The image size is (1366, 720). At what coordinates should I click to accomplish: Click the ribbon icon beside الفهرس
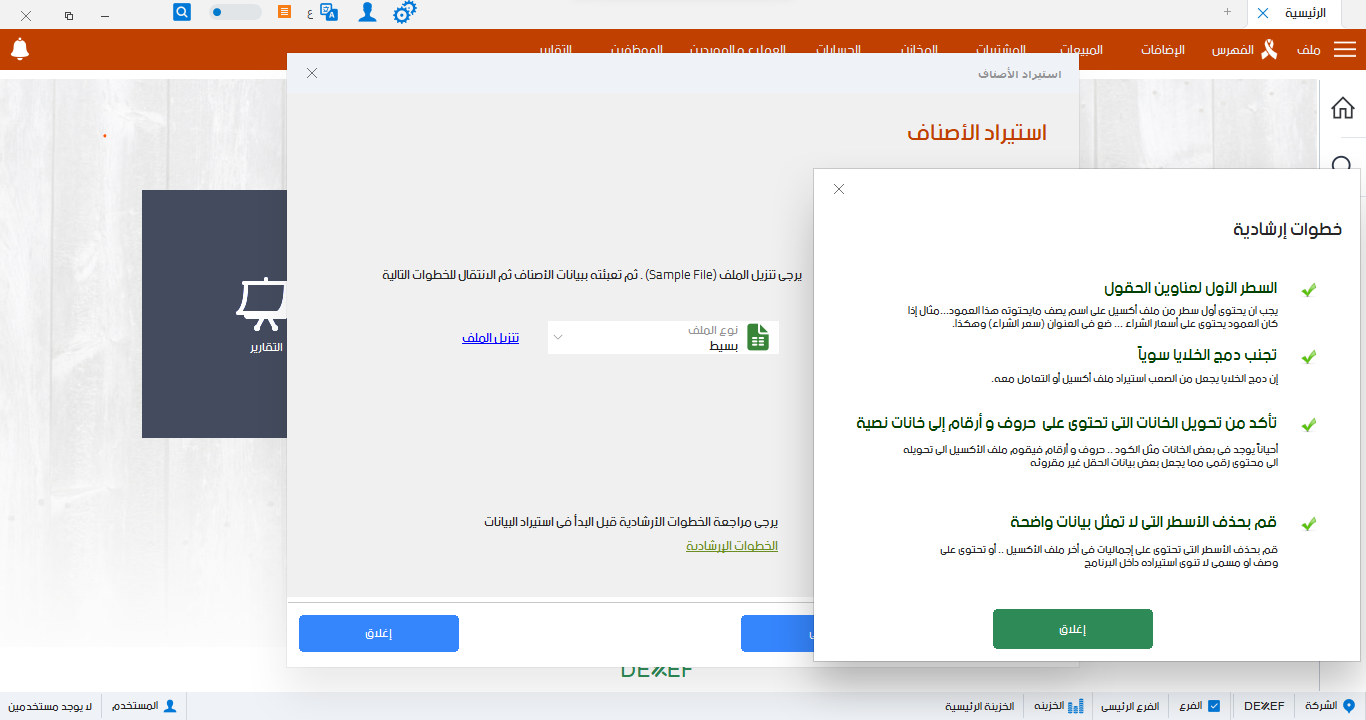tap(1269, 50)
